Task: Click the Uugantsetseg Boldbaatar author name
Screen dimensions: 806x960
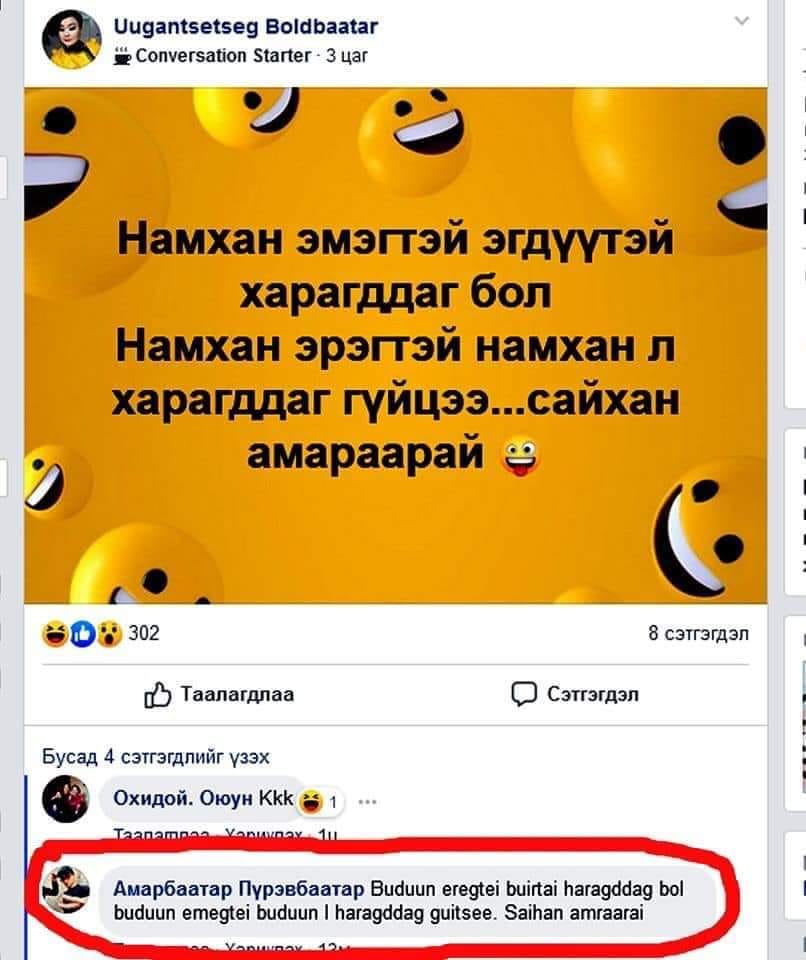Action: coord(246,26)
